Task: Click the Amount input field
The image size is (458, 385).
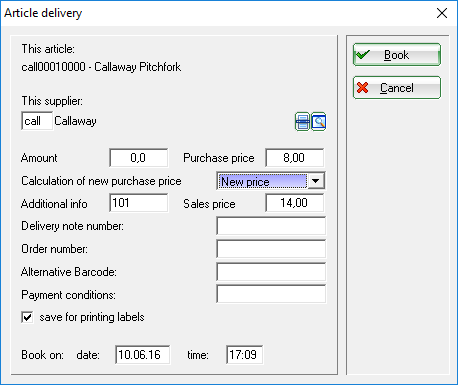Action: (x=139, y=158)
